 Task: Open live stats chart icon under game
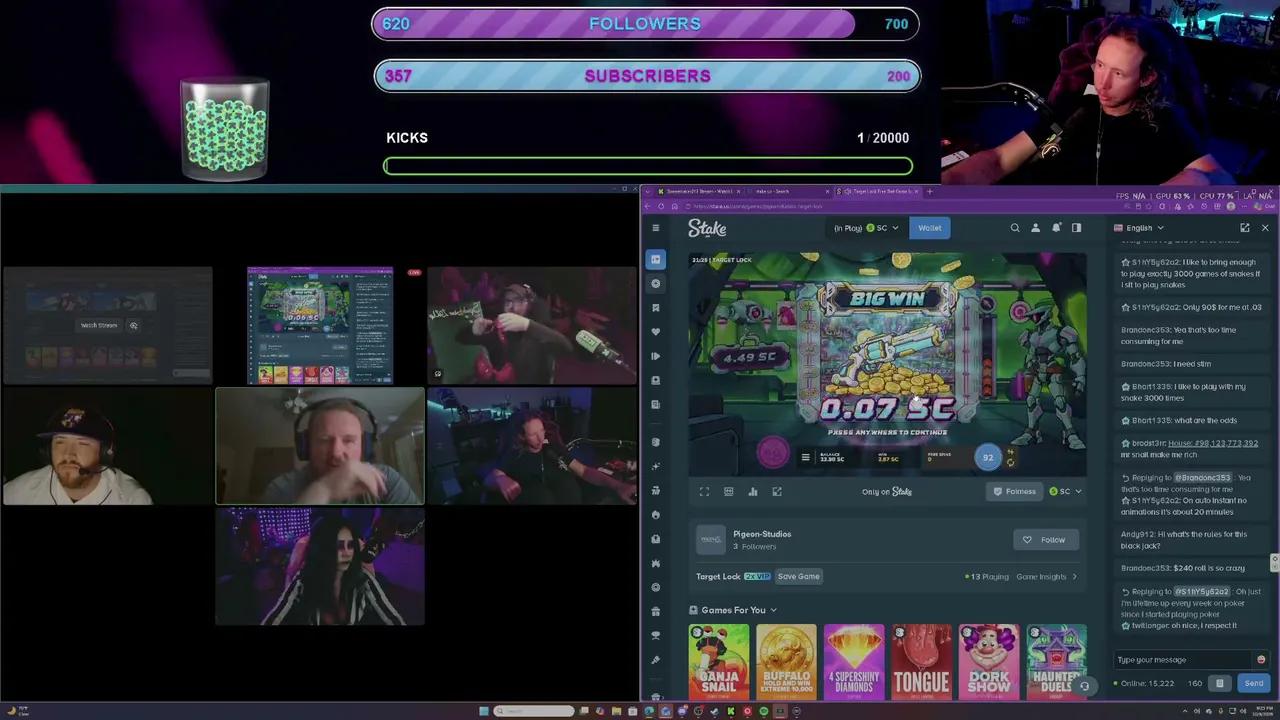[x=753, y=492]
